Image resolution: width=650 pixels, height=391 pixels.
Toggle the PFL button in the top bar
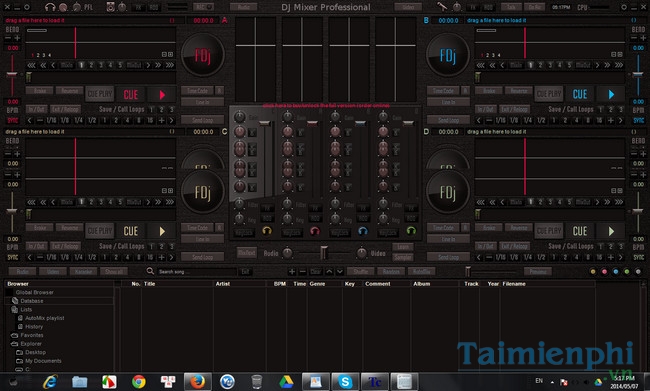point(88,7)
